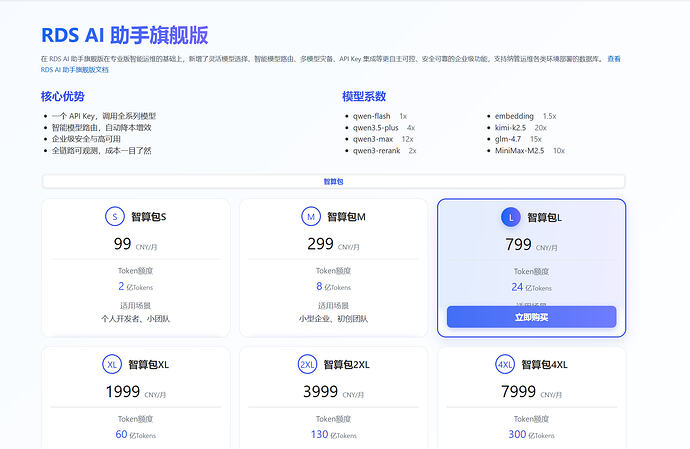The image size is (690, 449).
Task: Select the 智算包 tab bar
Action: pos(334,181)
